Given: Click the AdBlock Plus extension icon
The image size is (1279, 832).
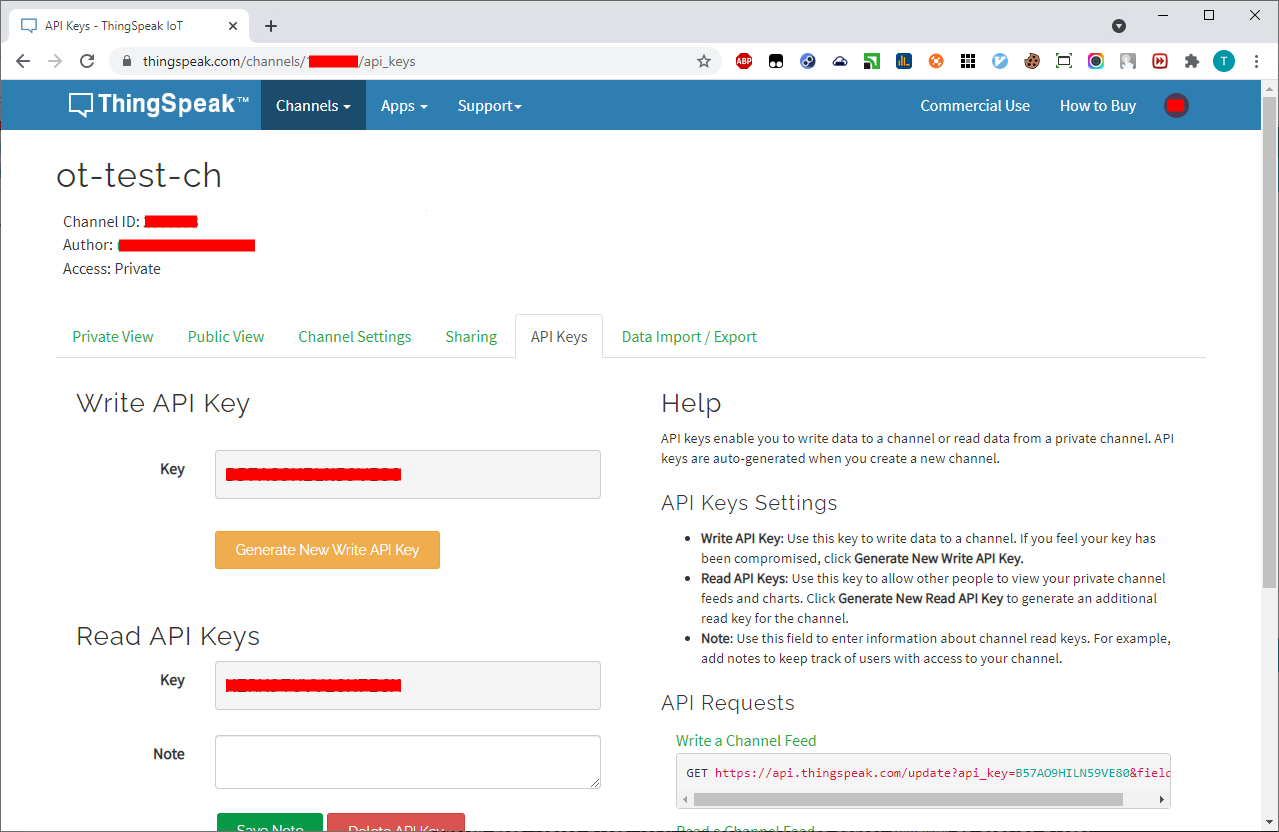Looking at the screenshot, I should pyautogui.click(x=743, y=61).
